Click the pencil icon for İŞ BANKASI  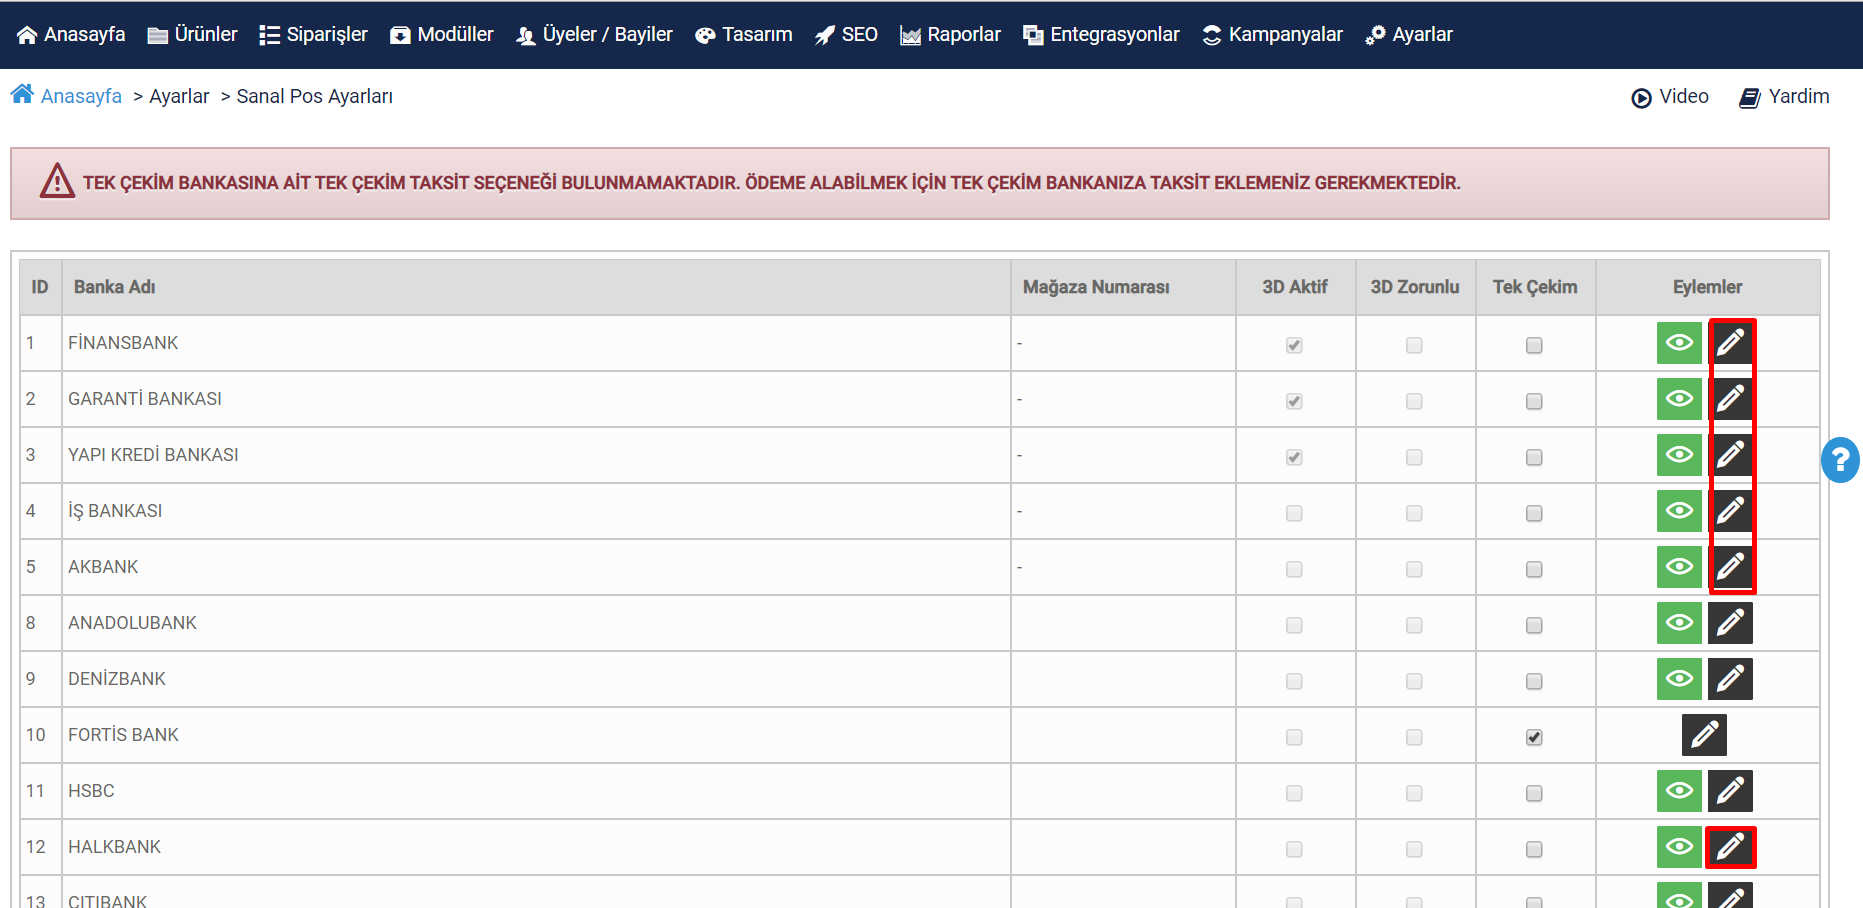[x=1731, y=511]
